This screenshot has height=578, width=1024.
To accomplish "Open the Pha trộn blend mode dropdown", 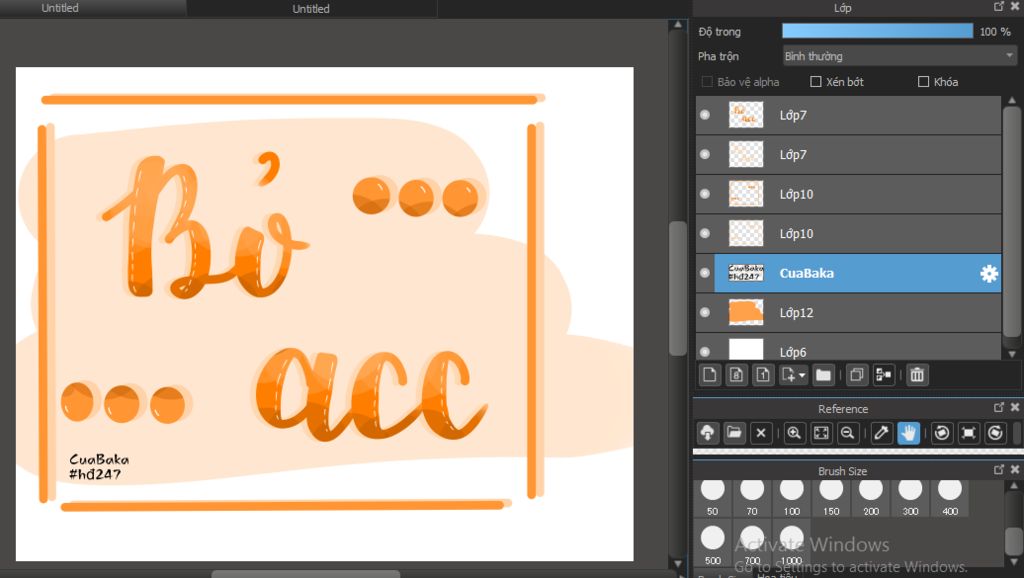I will 900,56.
